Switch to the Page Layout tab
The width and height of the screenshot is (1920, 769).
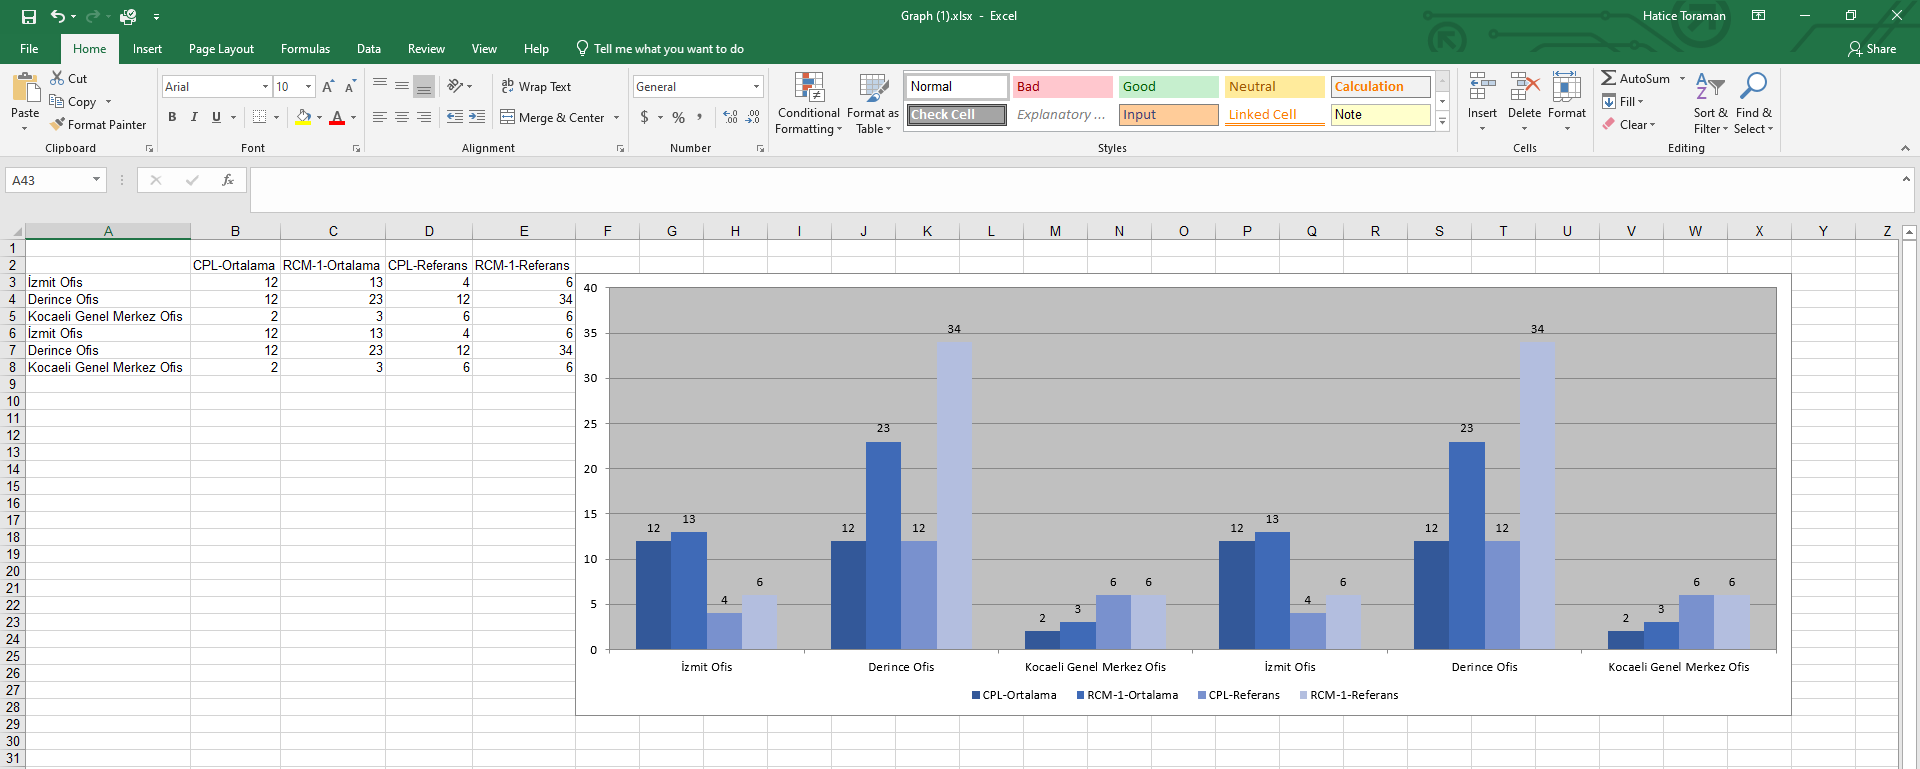coord(221,49)
